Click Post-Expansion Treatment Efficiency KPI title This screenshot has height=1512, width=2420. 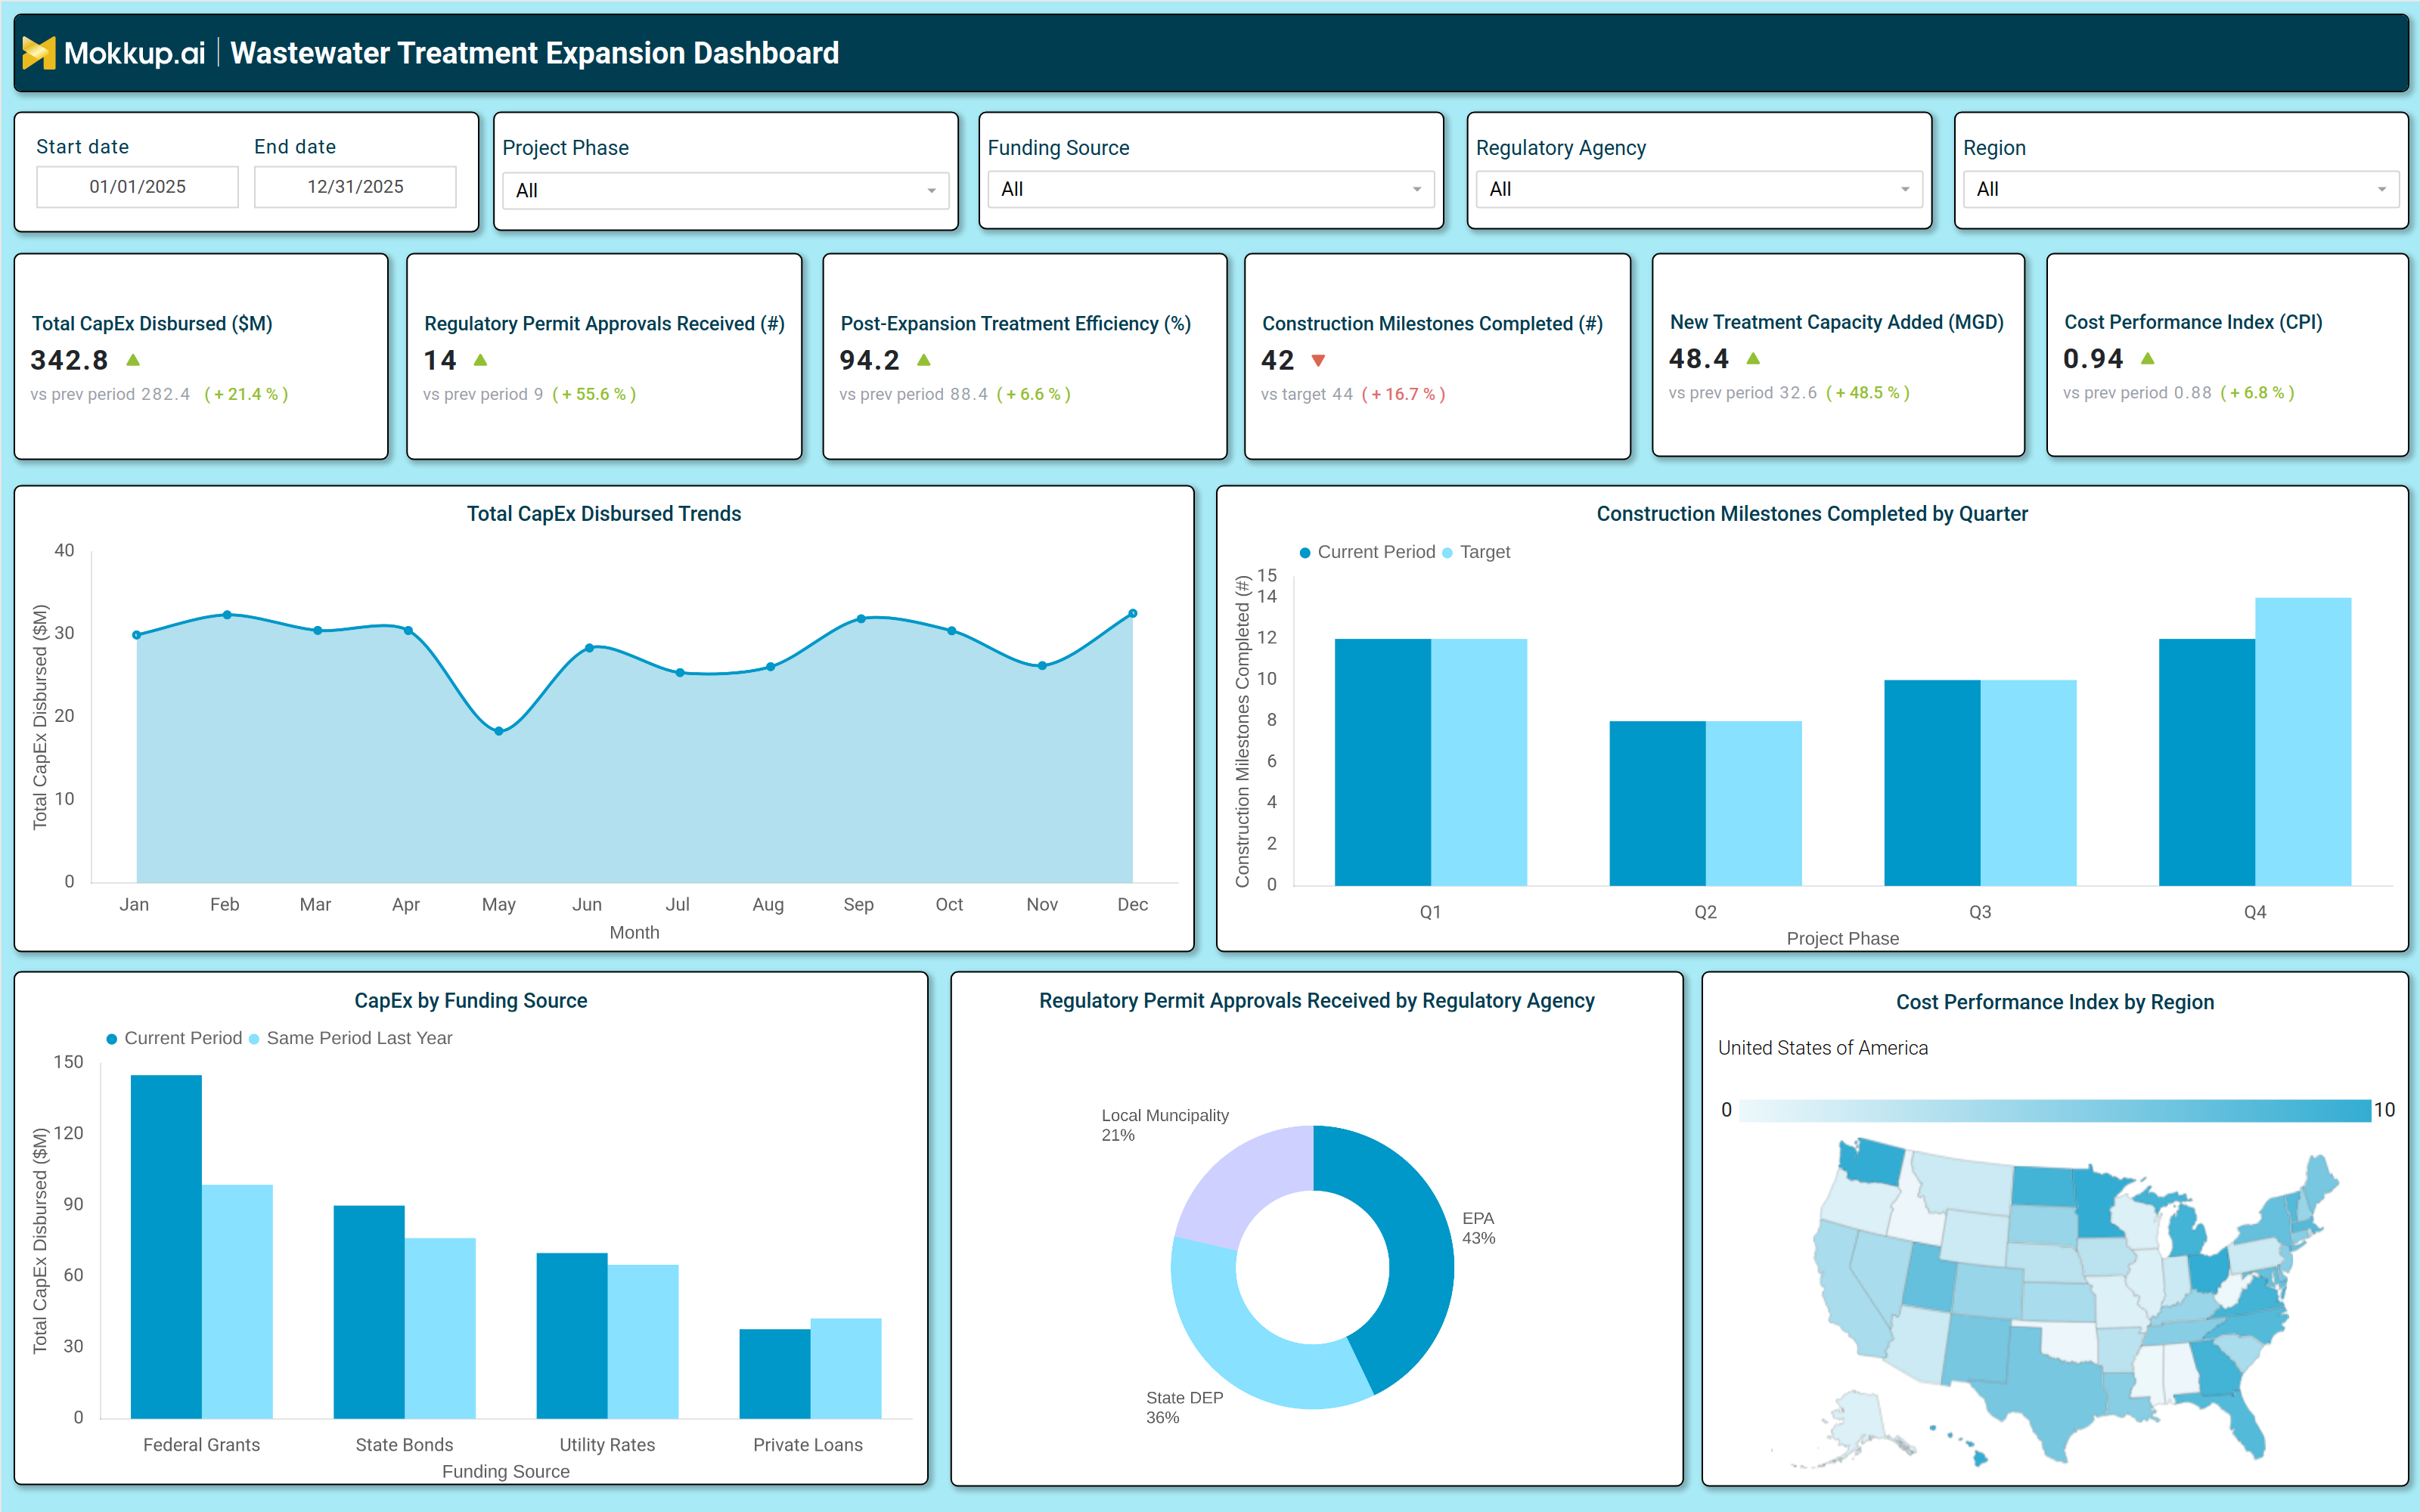click(x=1015, y=323)
